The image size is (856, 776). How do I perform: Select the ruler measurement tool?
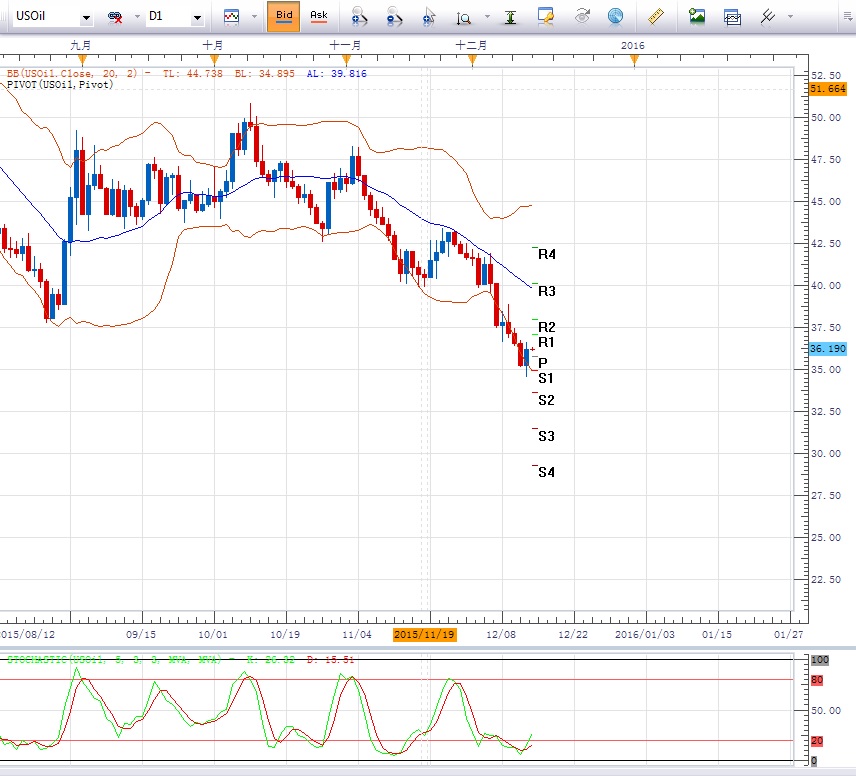click(x=656, y=17)
